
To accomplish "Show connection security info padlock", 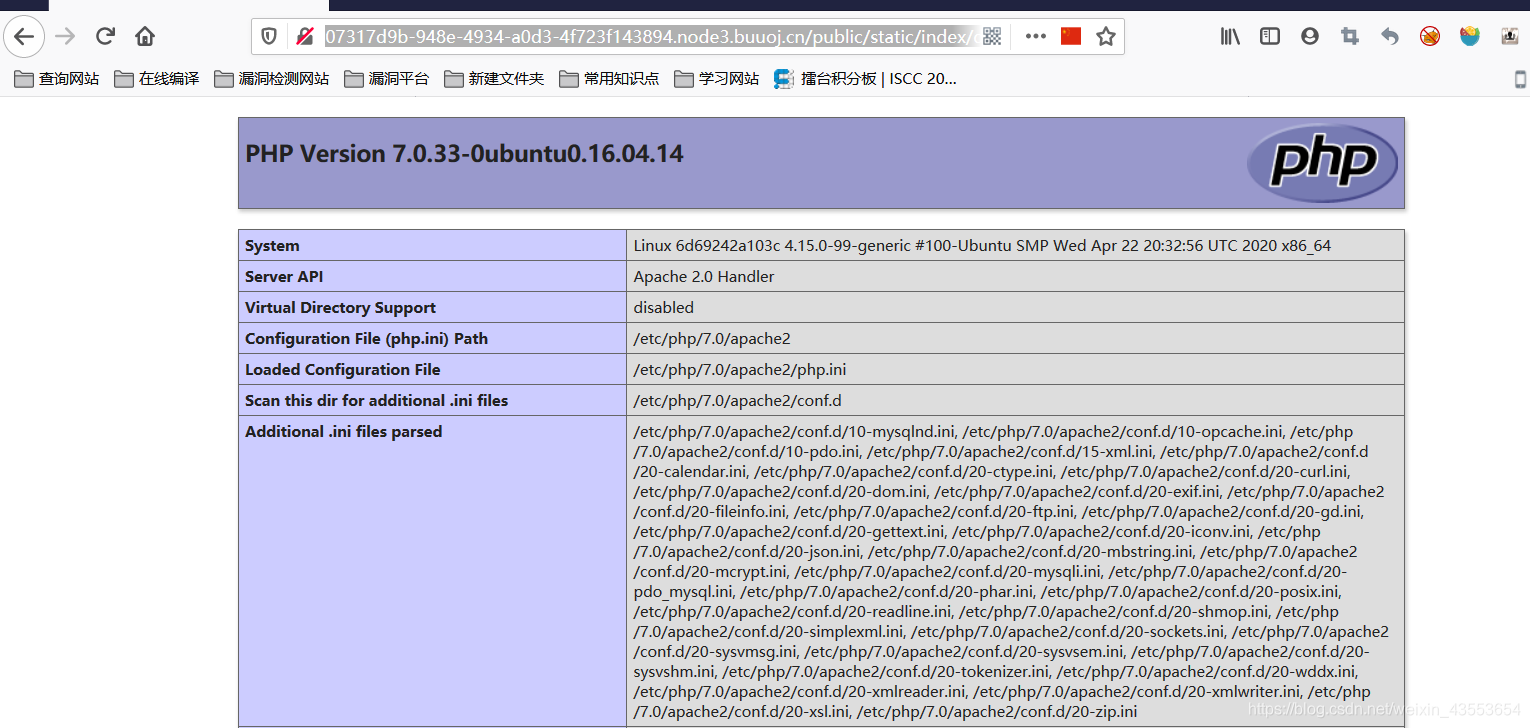I will (x=305, y=37).
